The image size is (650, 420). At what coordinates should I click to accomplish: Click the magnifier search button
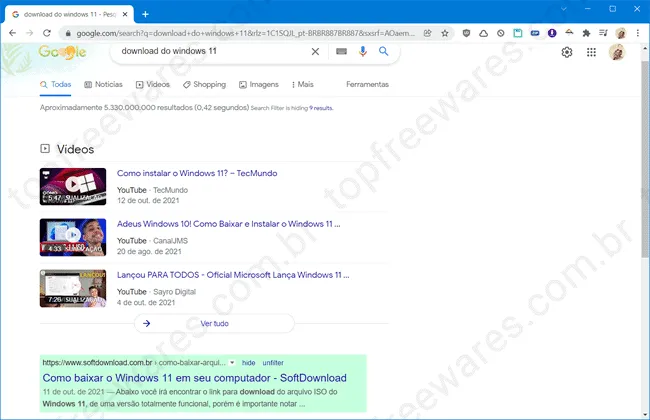coord(383,51)
